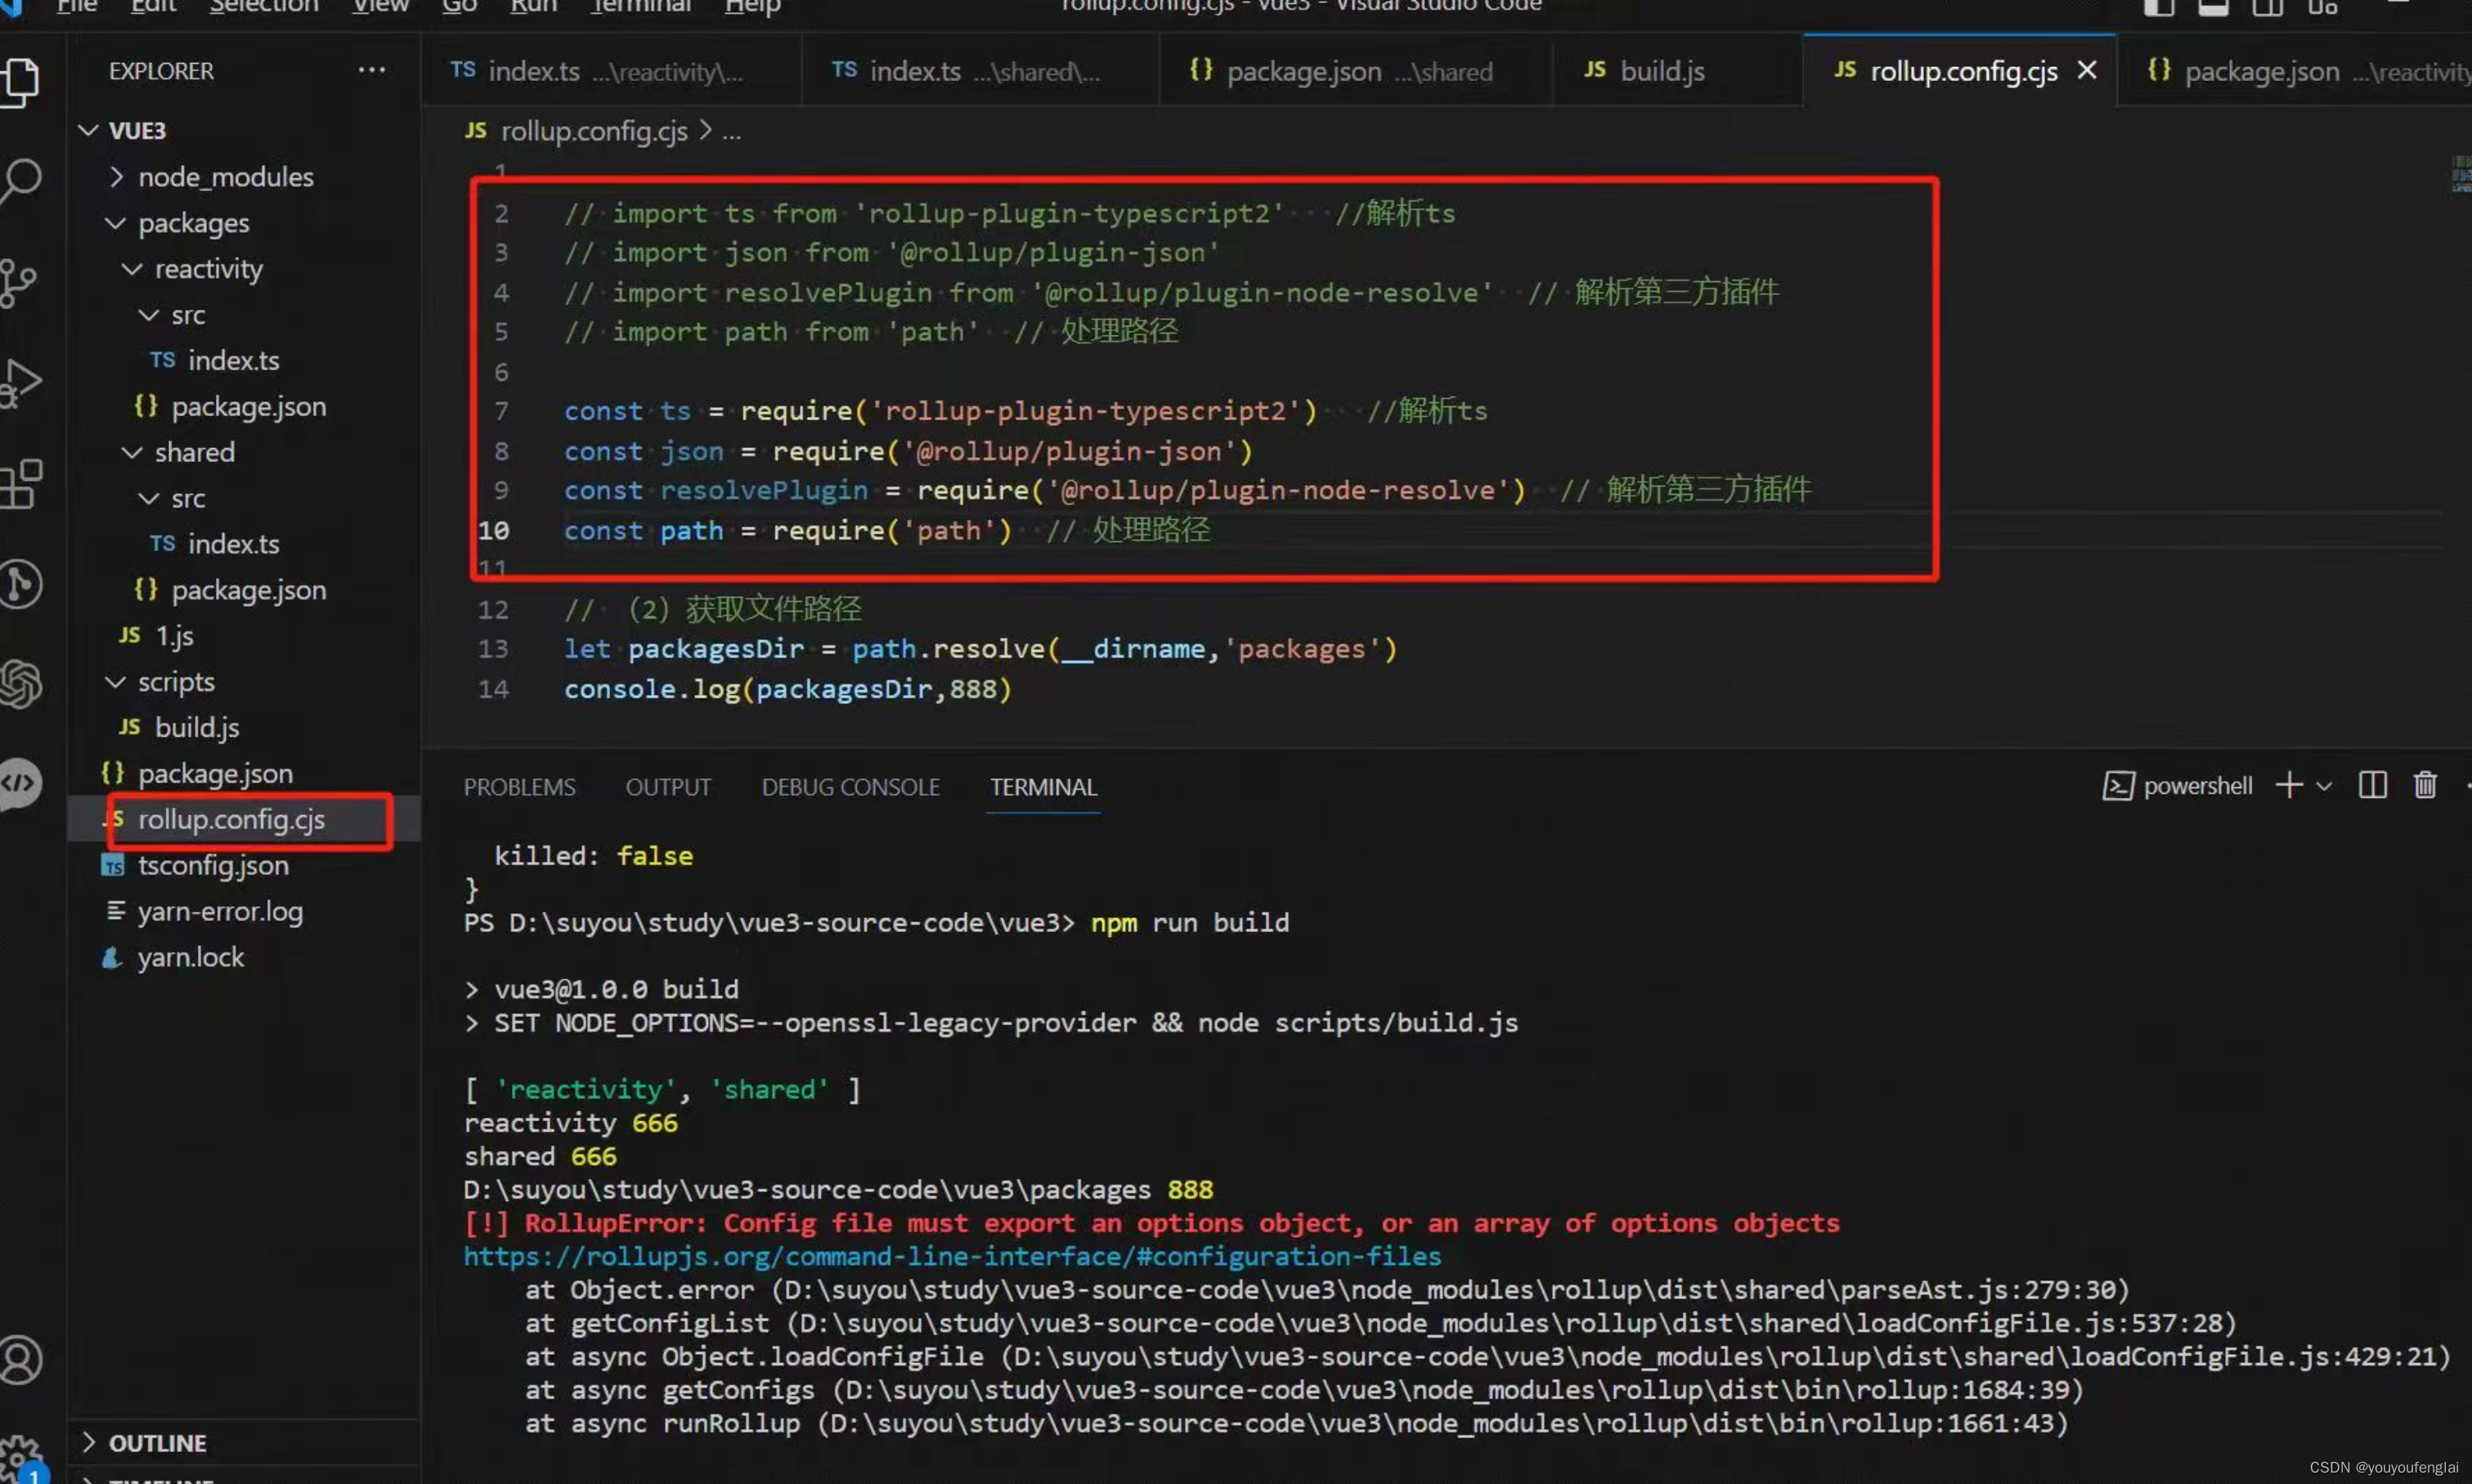The height and width of the screenshot is (1484, 2472).
Task: Open the ChatGPT extension icon in activity bar
Action: pos(20,684)
